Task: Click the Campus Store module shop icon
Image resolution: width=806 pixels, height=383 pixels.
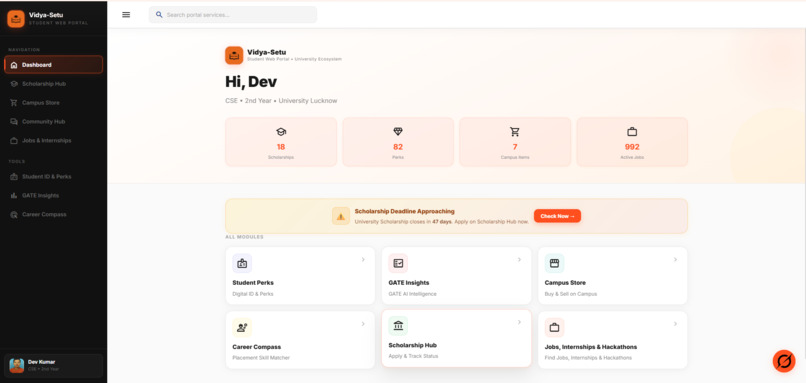Action: (554, 263)
